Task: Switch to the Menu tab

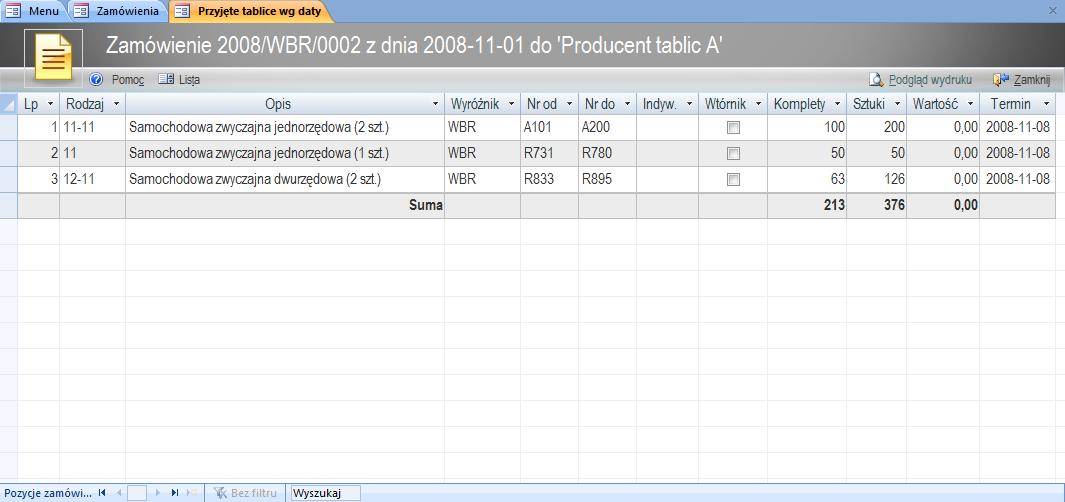Action: pos(33,10)
